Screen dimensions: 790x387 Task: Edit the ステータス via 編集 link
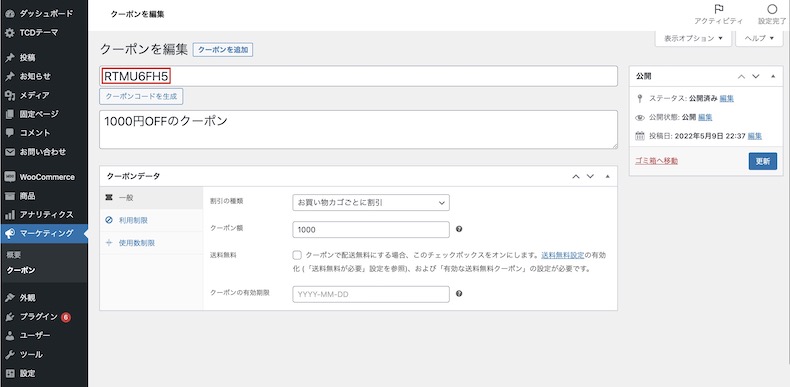727,98
